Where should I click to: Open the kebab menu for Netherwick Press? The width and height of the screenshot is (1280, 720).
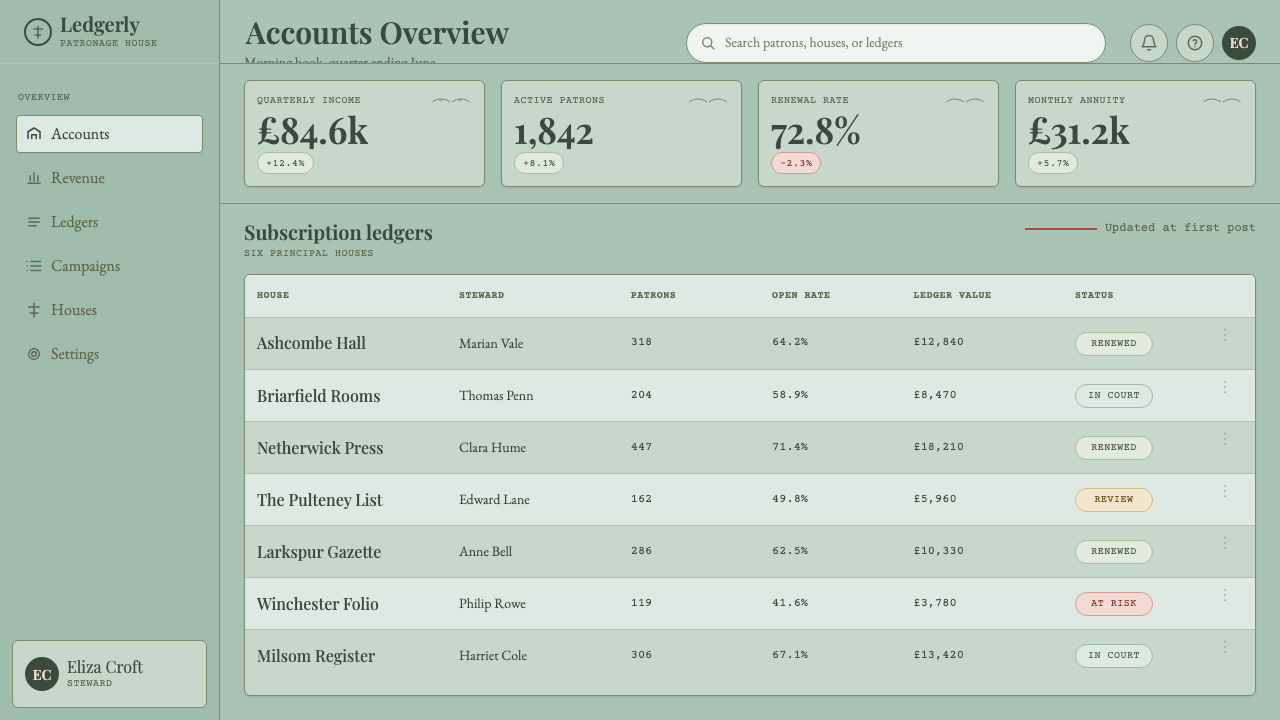tap(1225, 439)
